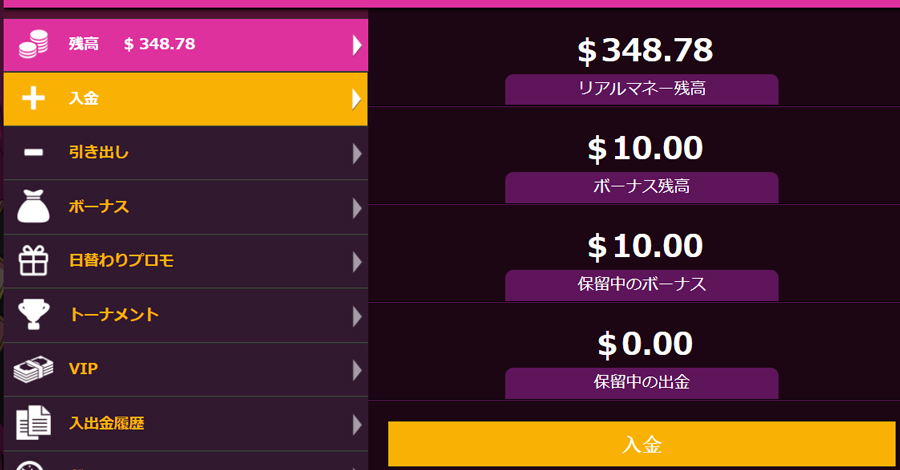Click the trophy tournament icon
Screen dimensions: 900x470
coord(33,314)
